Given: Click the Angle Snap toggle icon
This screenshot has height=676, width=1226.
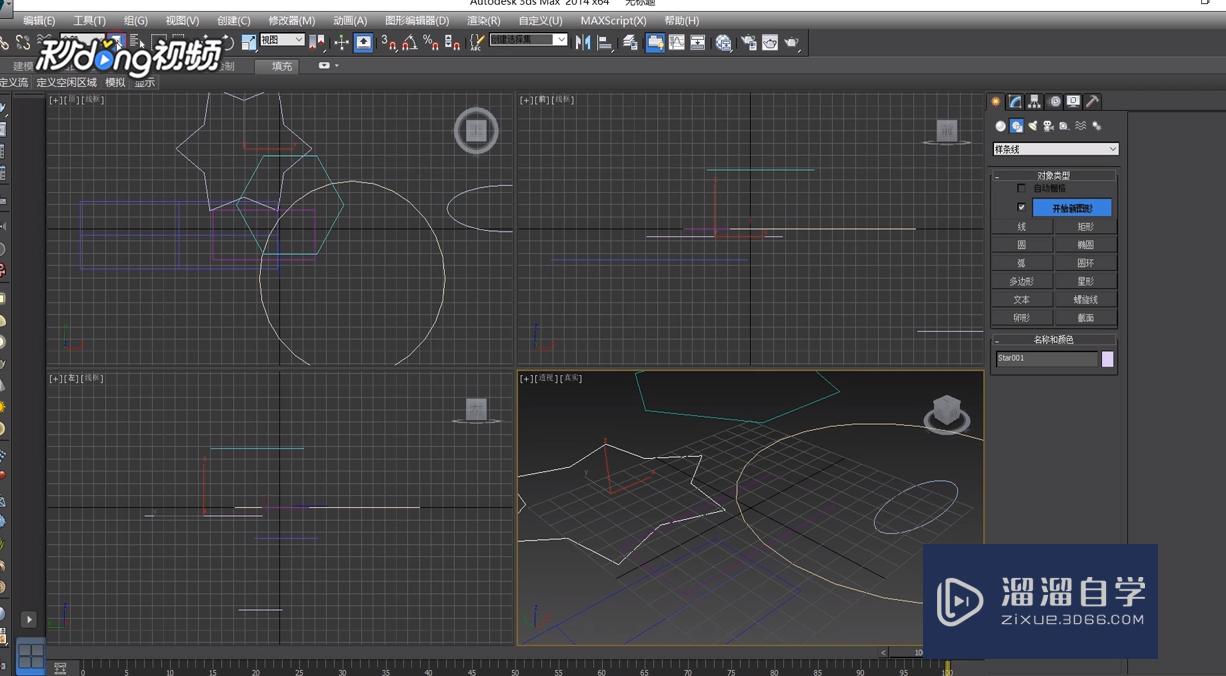Looking at the screenshot, I should [409, 42].
